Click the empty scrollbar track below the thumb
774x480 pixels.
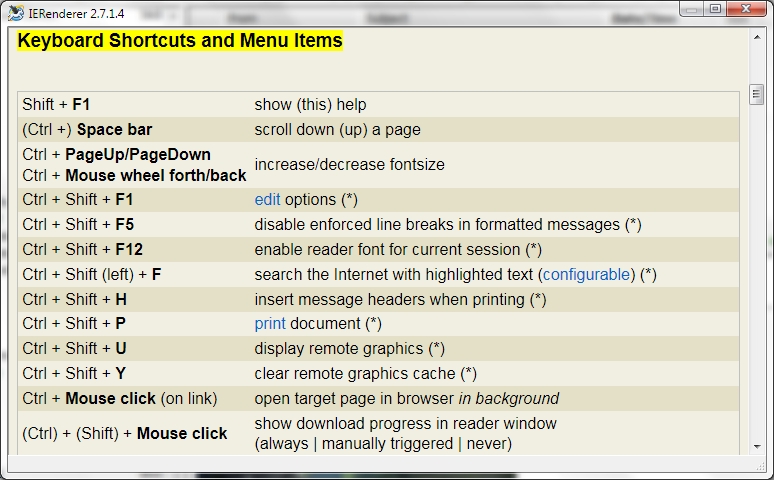click(x=756, y=300)
